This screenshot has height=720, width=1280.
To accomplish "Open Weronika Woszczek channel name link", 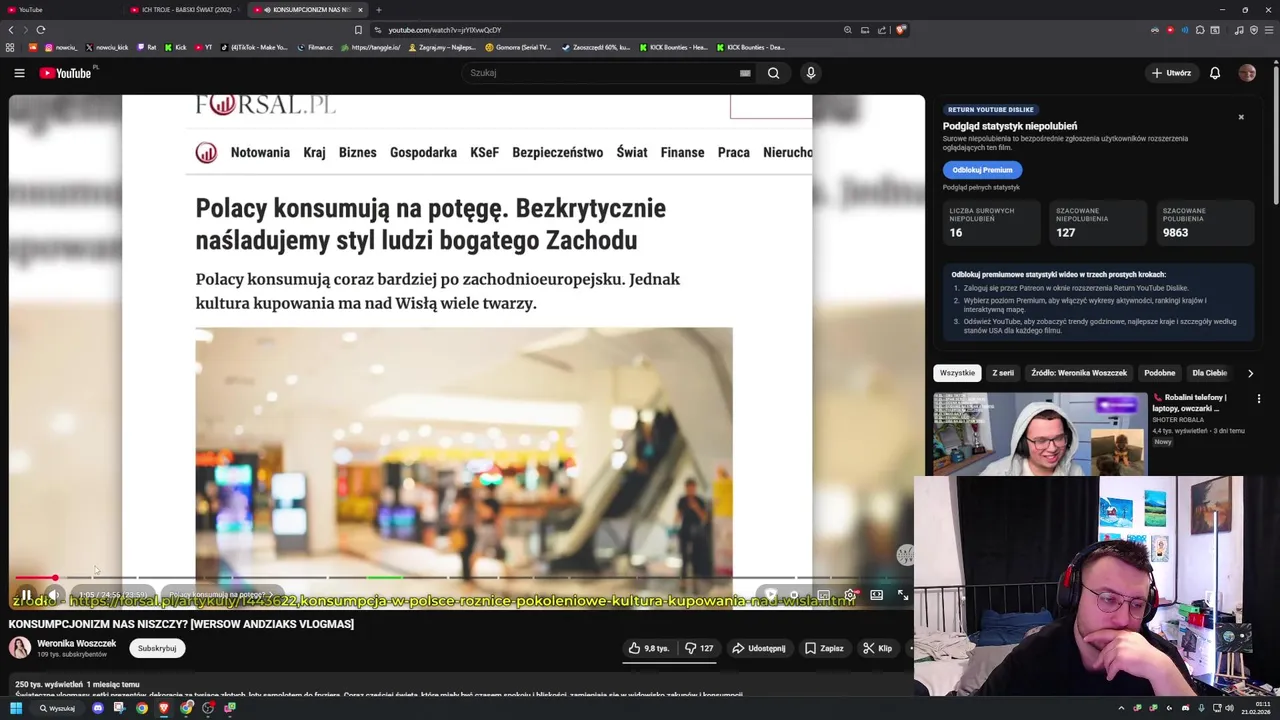I will tap(77, 643).
